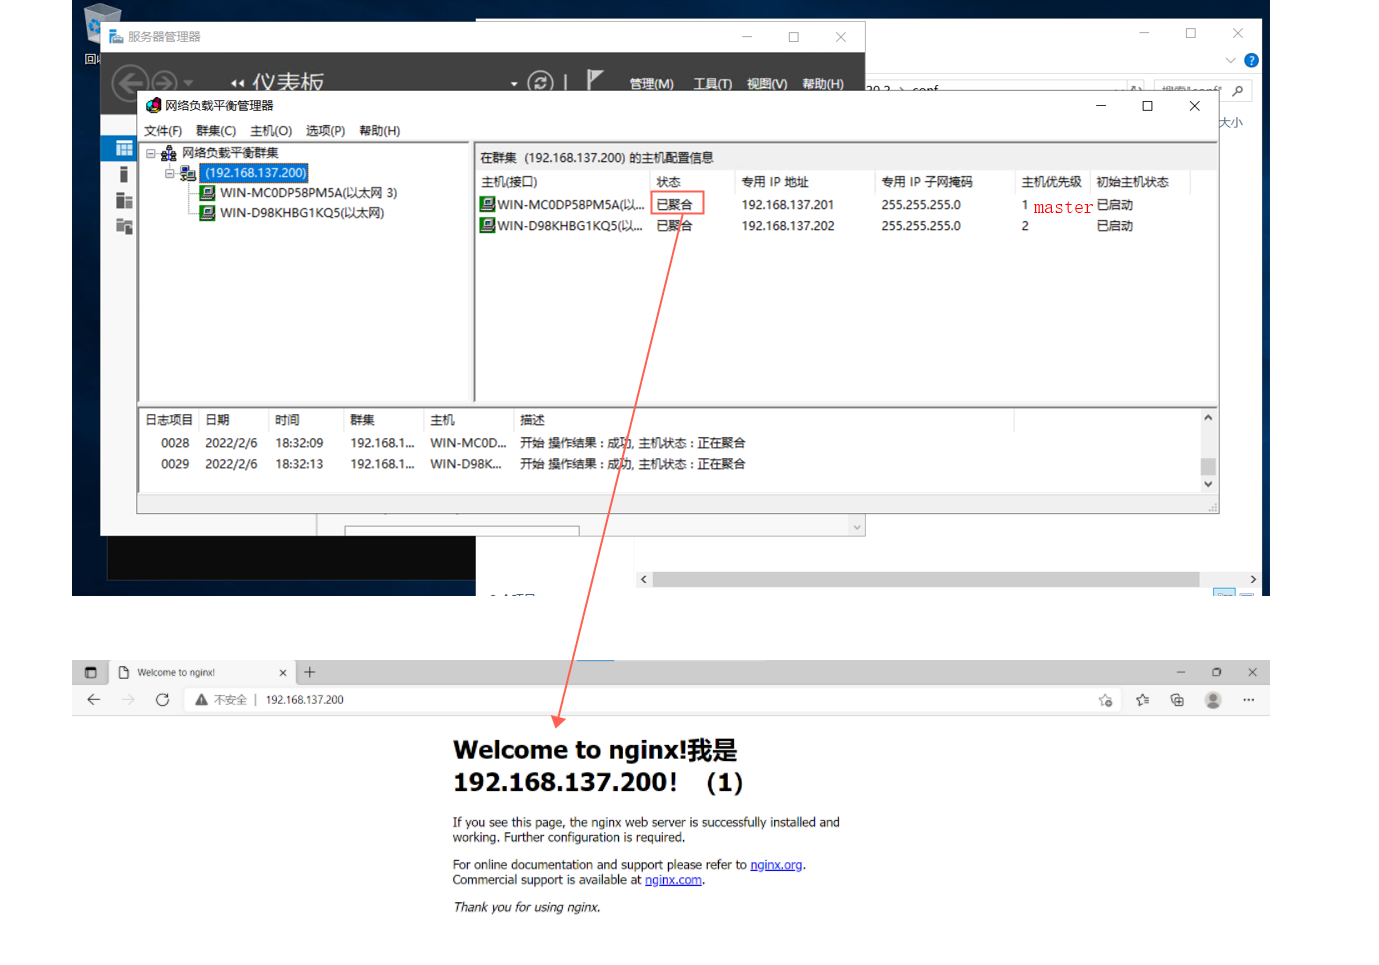Open the 文件(F) menu
This screenshot has height=965, width=1379.
click(163, 131)
